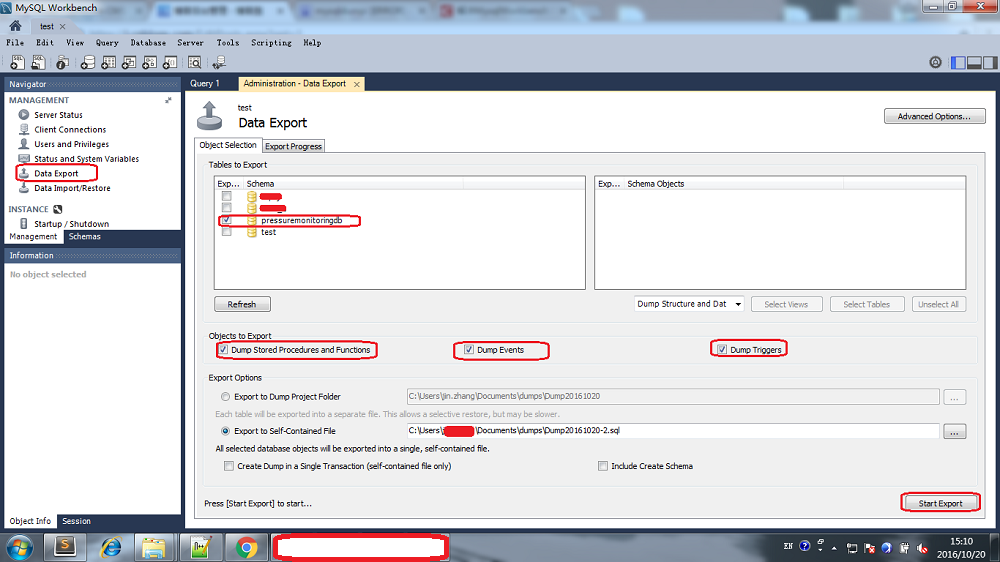Switch to the Schemas tab in the Navigator
The image size is (1000, 562).
click(85, 237)
